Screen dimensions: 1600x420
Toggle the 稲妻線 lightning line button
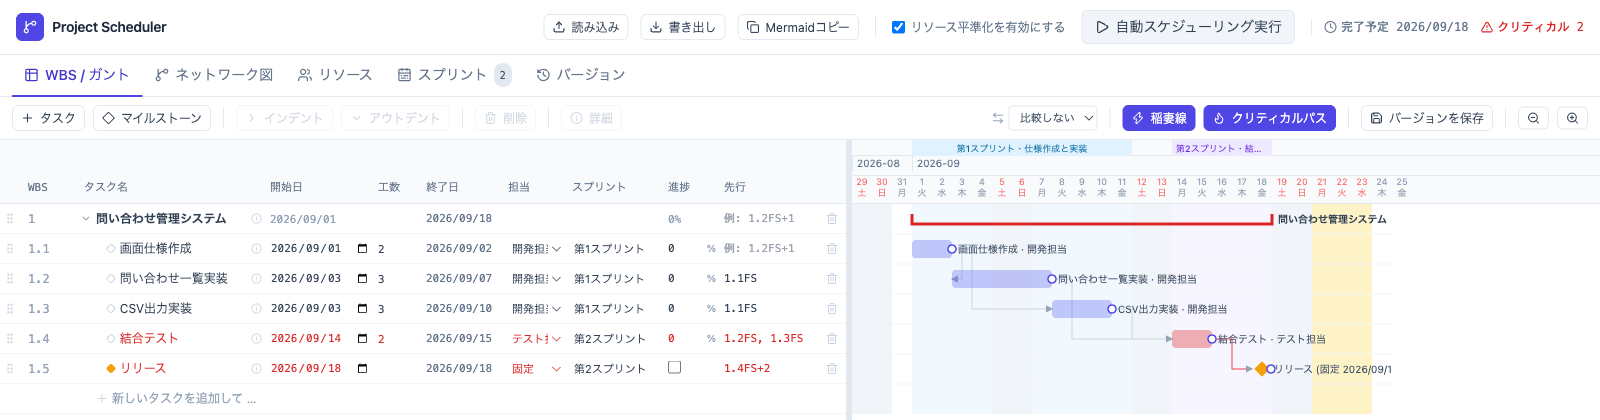[x=1159, y=118]
